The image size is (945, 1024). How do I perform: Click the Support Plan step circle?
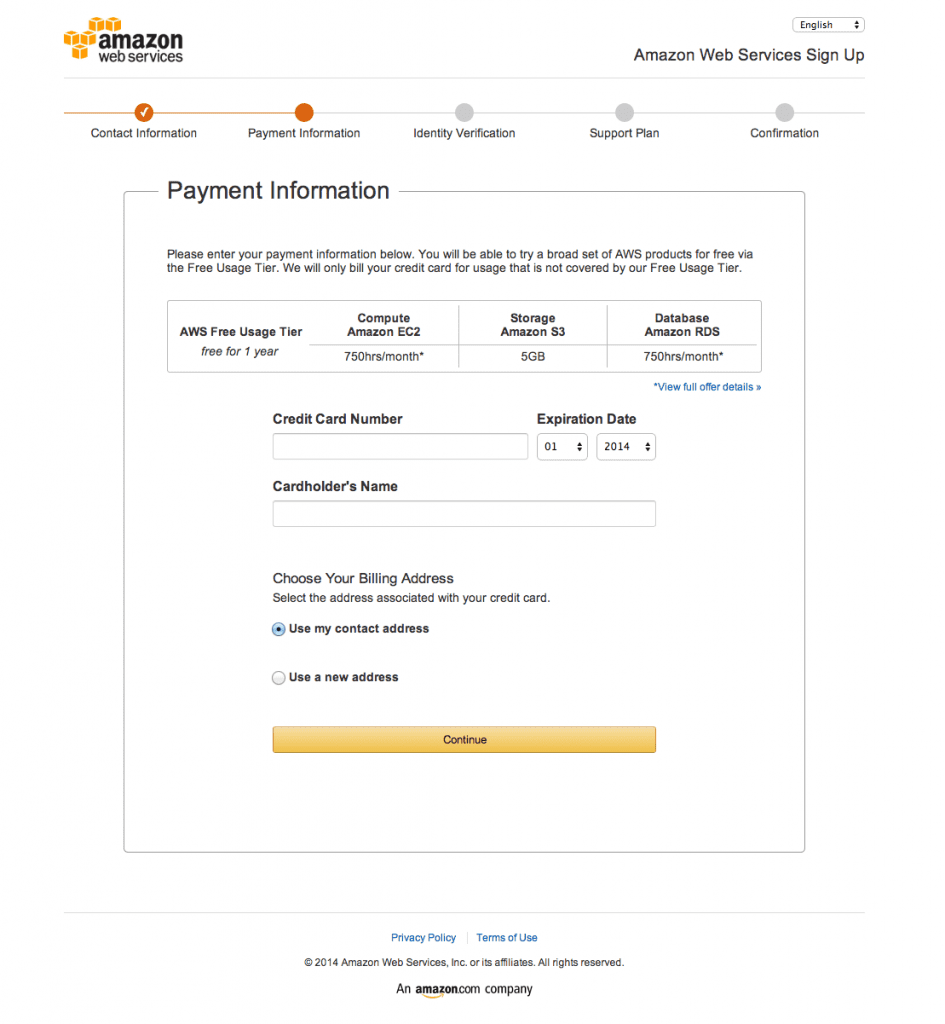(x=624, y=112)
